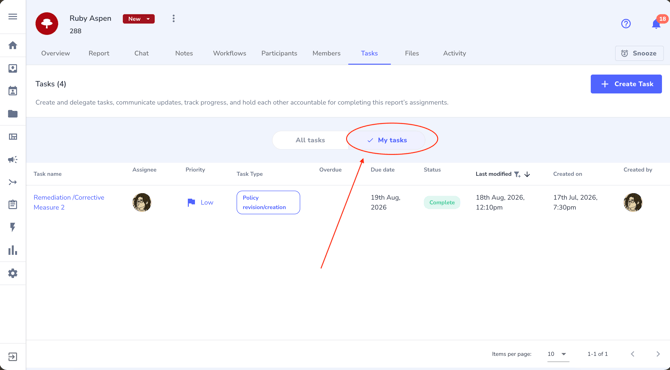Open the three-dot more options menu
The height and width of the screenshot is (370, 670).
pos(173,18)
